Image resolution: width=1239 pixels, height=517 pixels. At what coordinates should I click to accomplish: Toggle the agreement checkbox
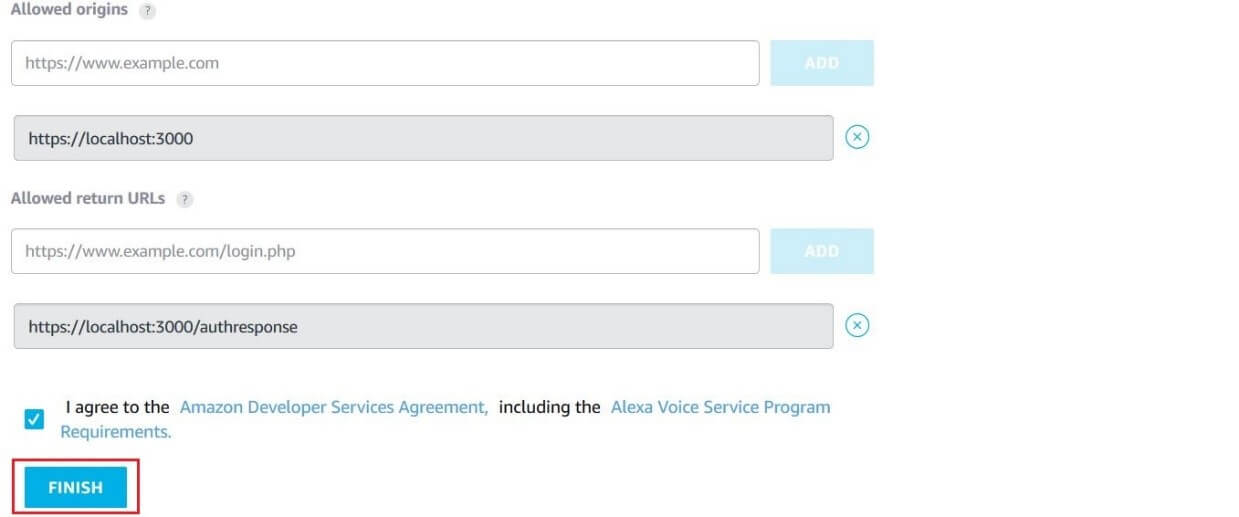pos(34,419)
